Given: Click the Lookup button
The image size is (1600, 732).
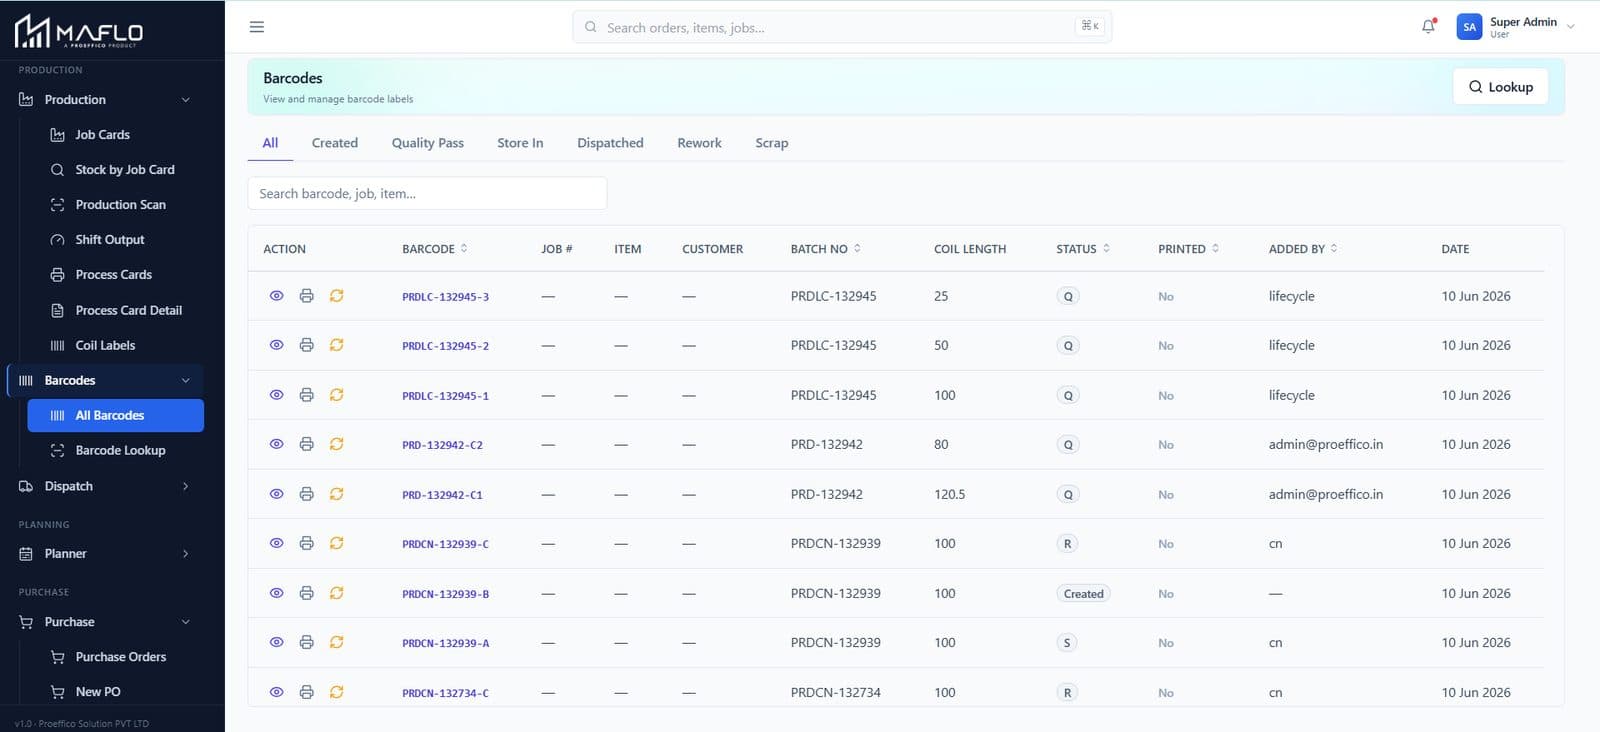Looking at the screenshot, I should 1500,87.
